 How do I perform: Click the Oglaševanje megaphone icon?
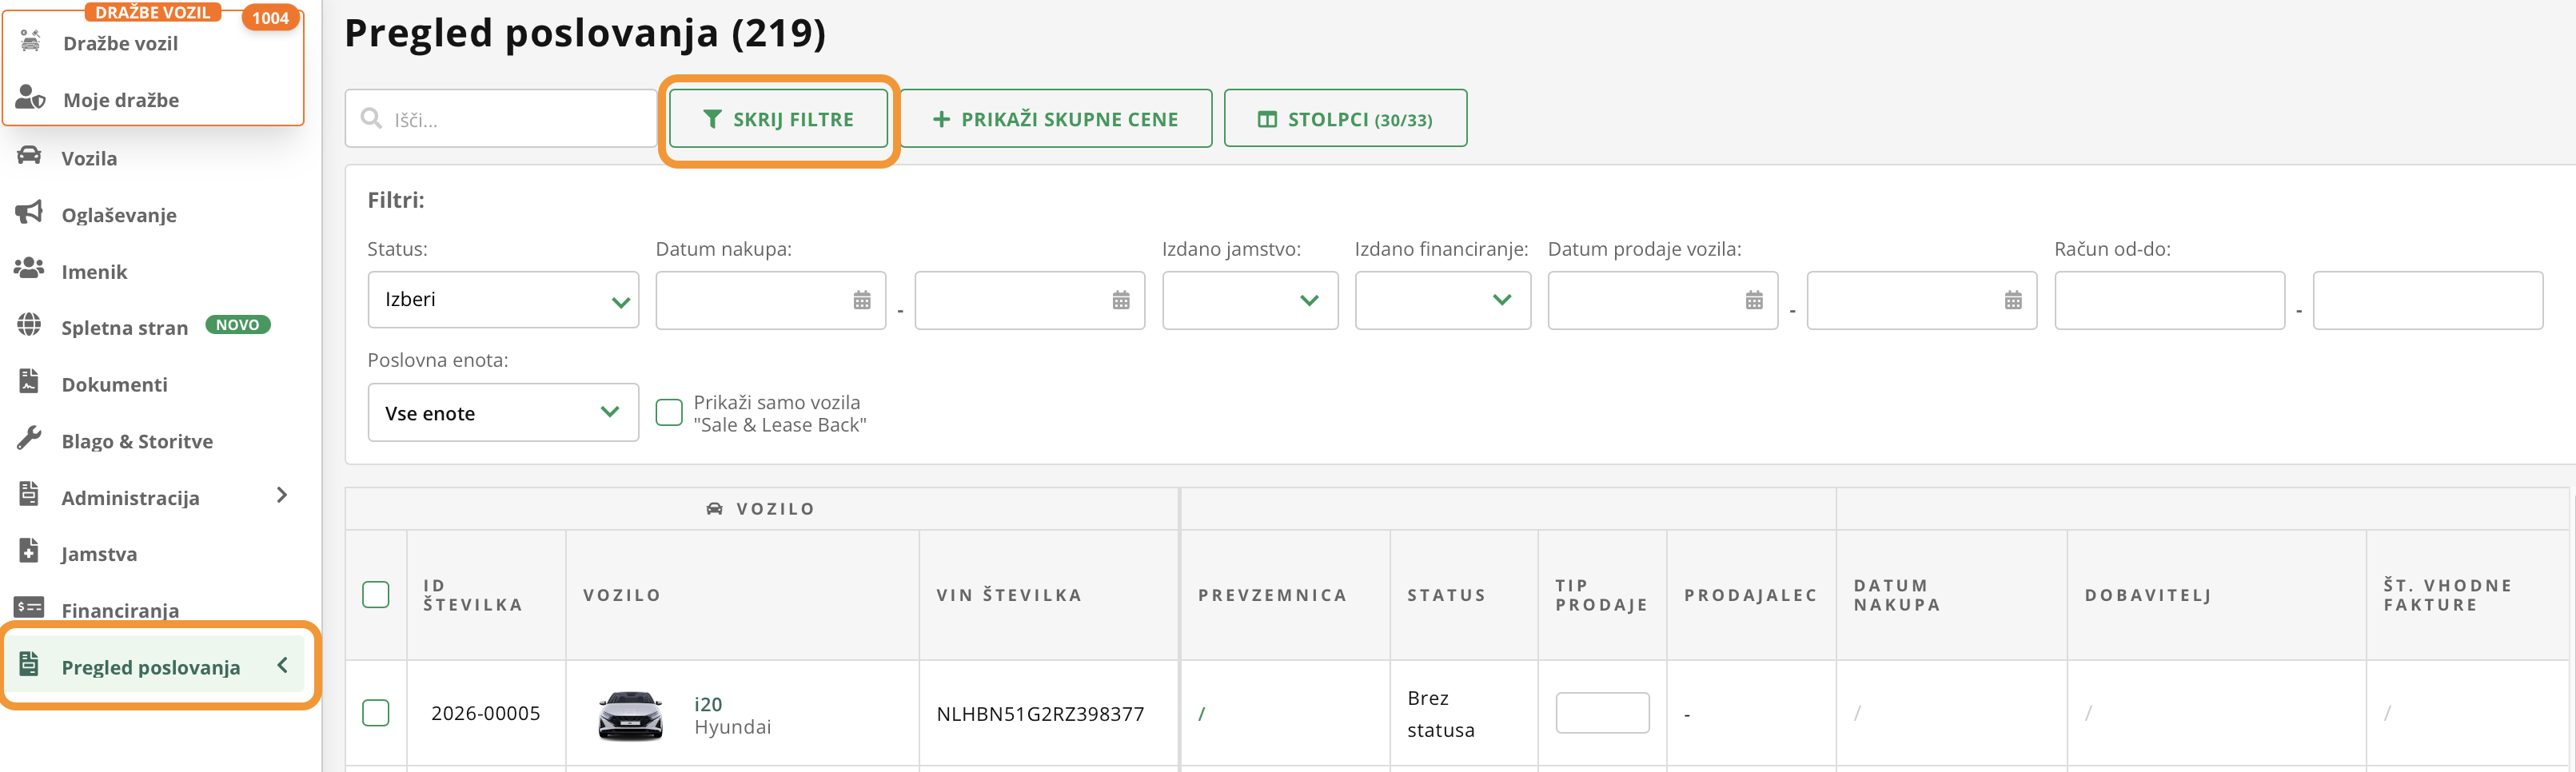[29, 212]
